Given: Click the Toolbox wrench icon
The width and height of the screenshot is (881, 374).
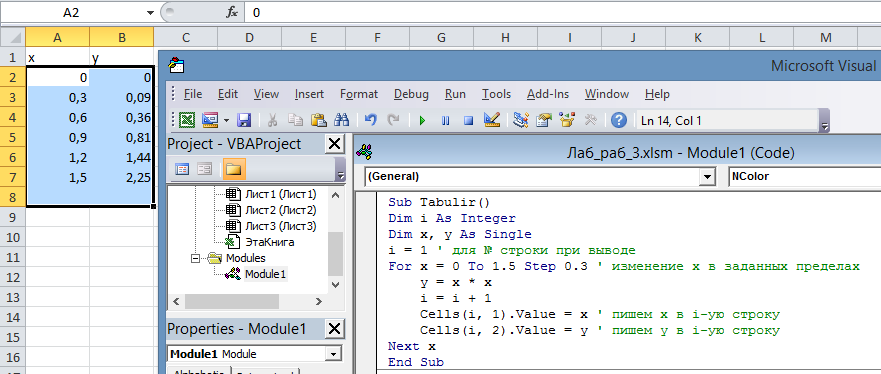Looking at the screenshot, I should 590,120.
